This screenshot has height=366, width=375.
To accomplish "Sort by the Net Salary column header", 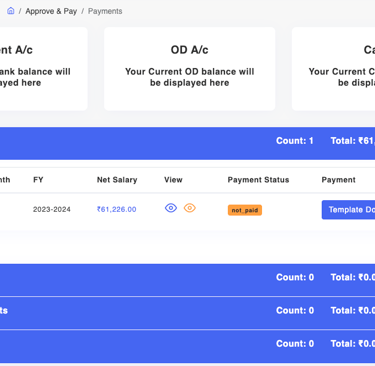I will click(117, 180).
